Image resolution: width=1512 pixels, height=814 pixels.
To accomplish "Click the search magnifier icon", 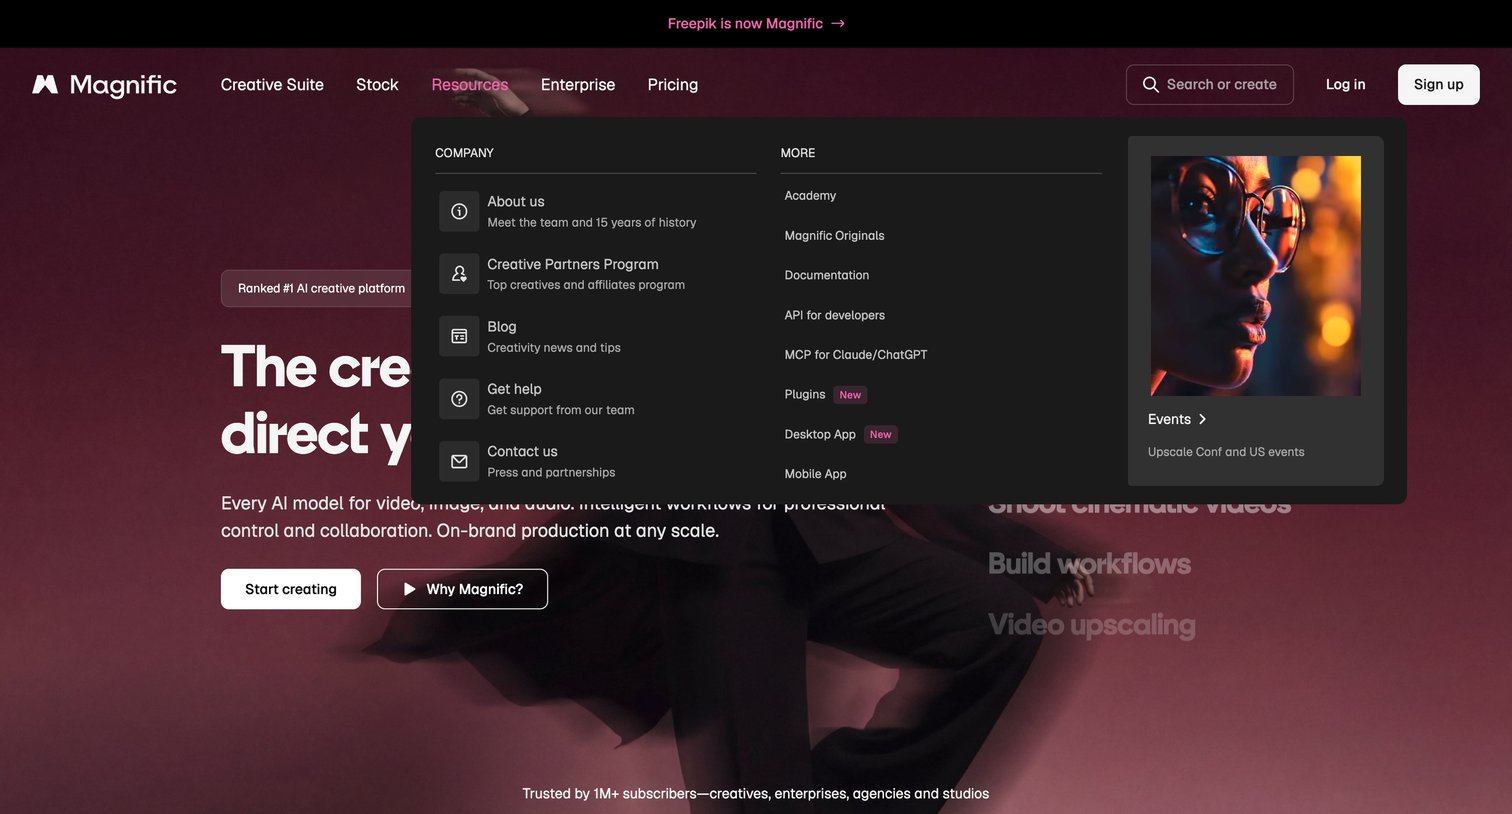I will tap(1151, 85).
